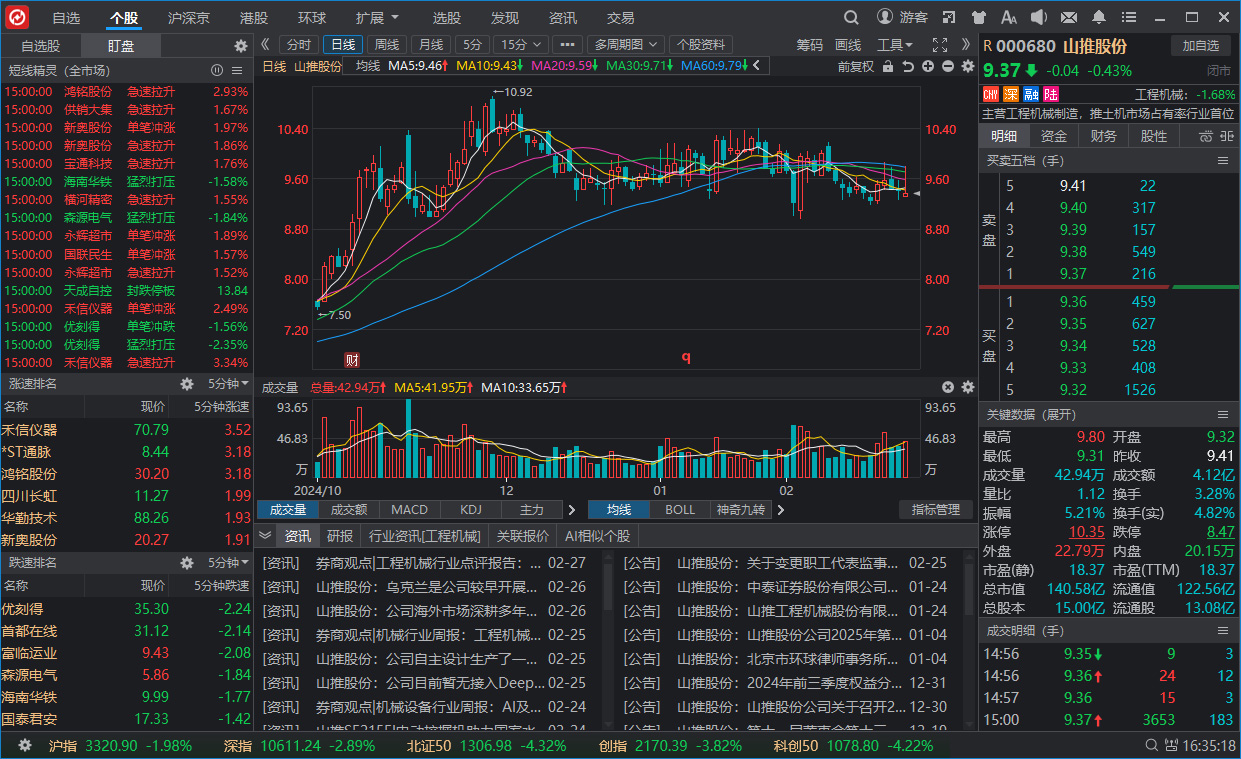Click the chart fullscreen expand icon
The width and height of the screenshot is (1241, 759).
939,45
